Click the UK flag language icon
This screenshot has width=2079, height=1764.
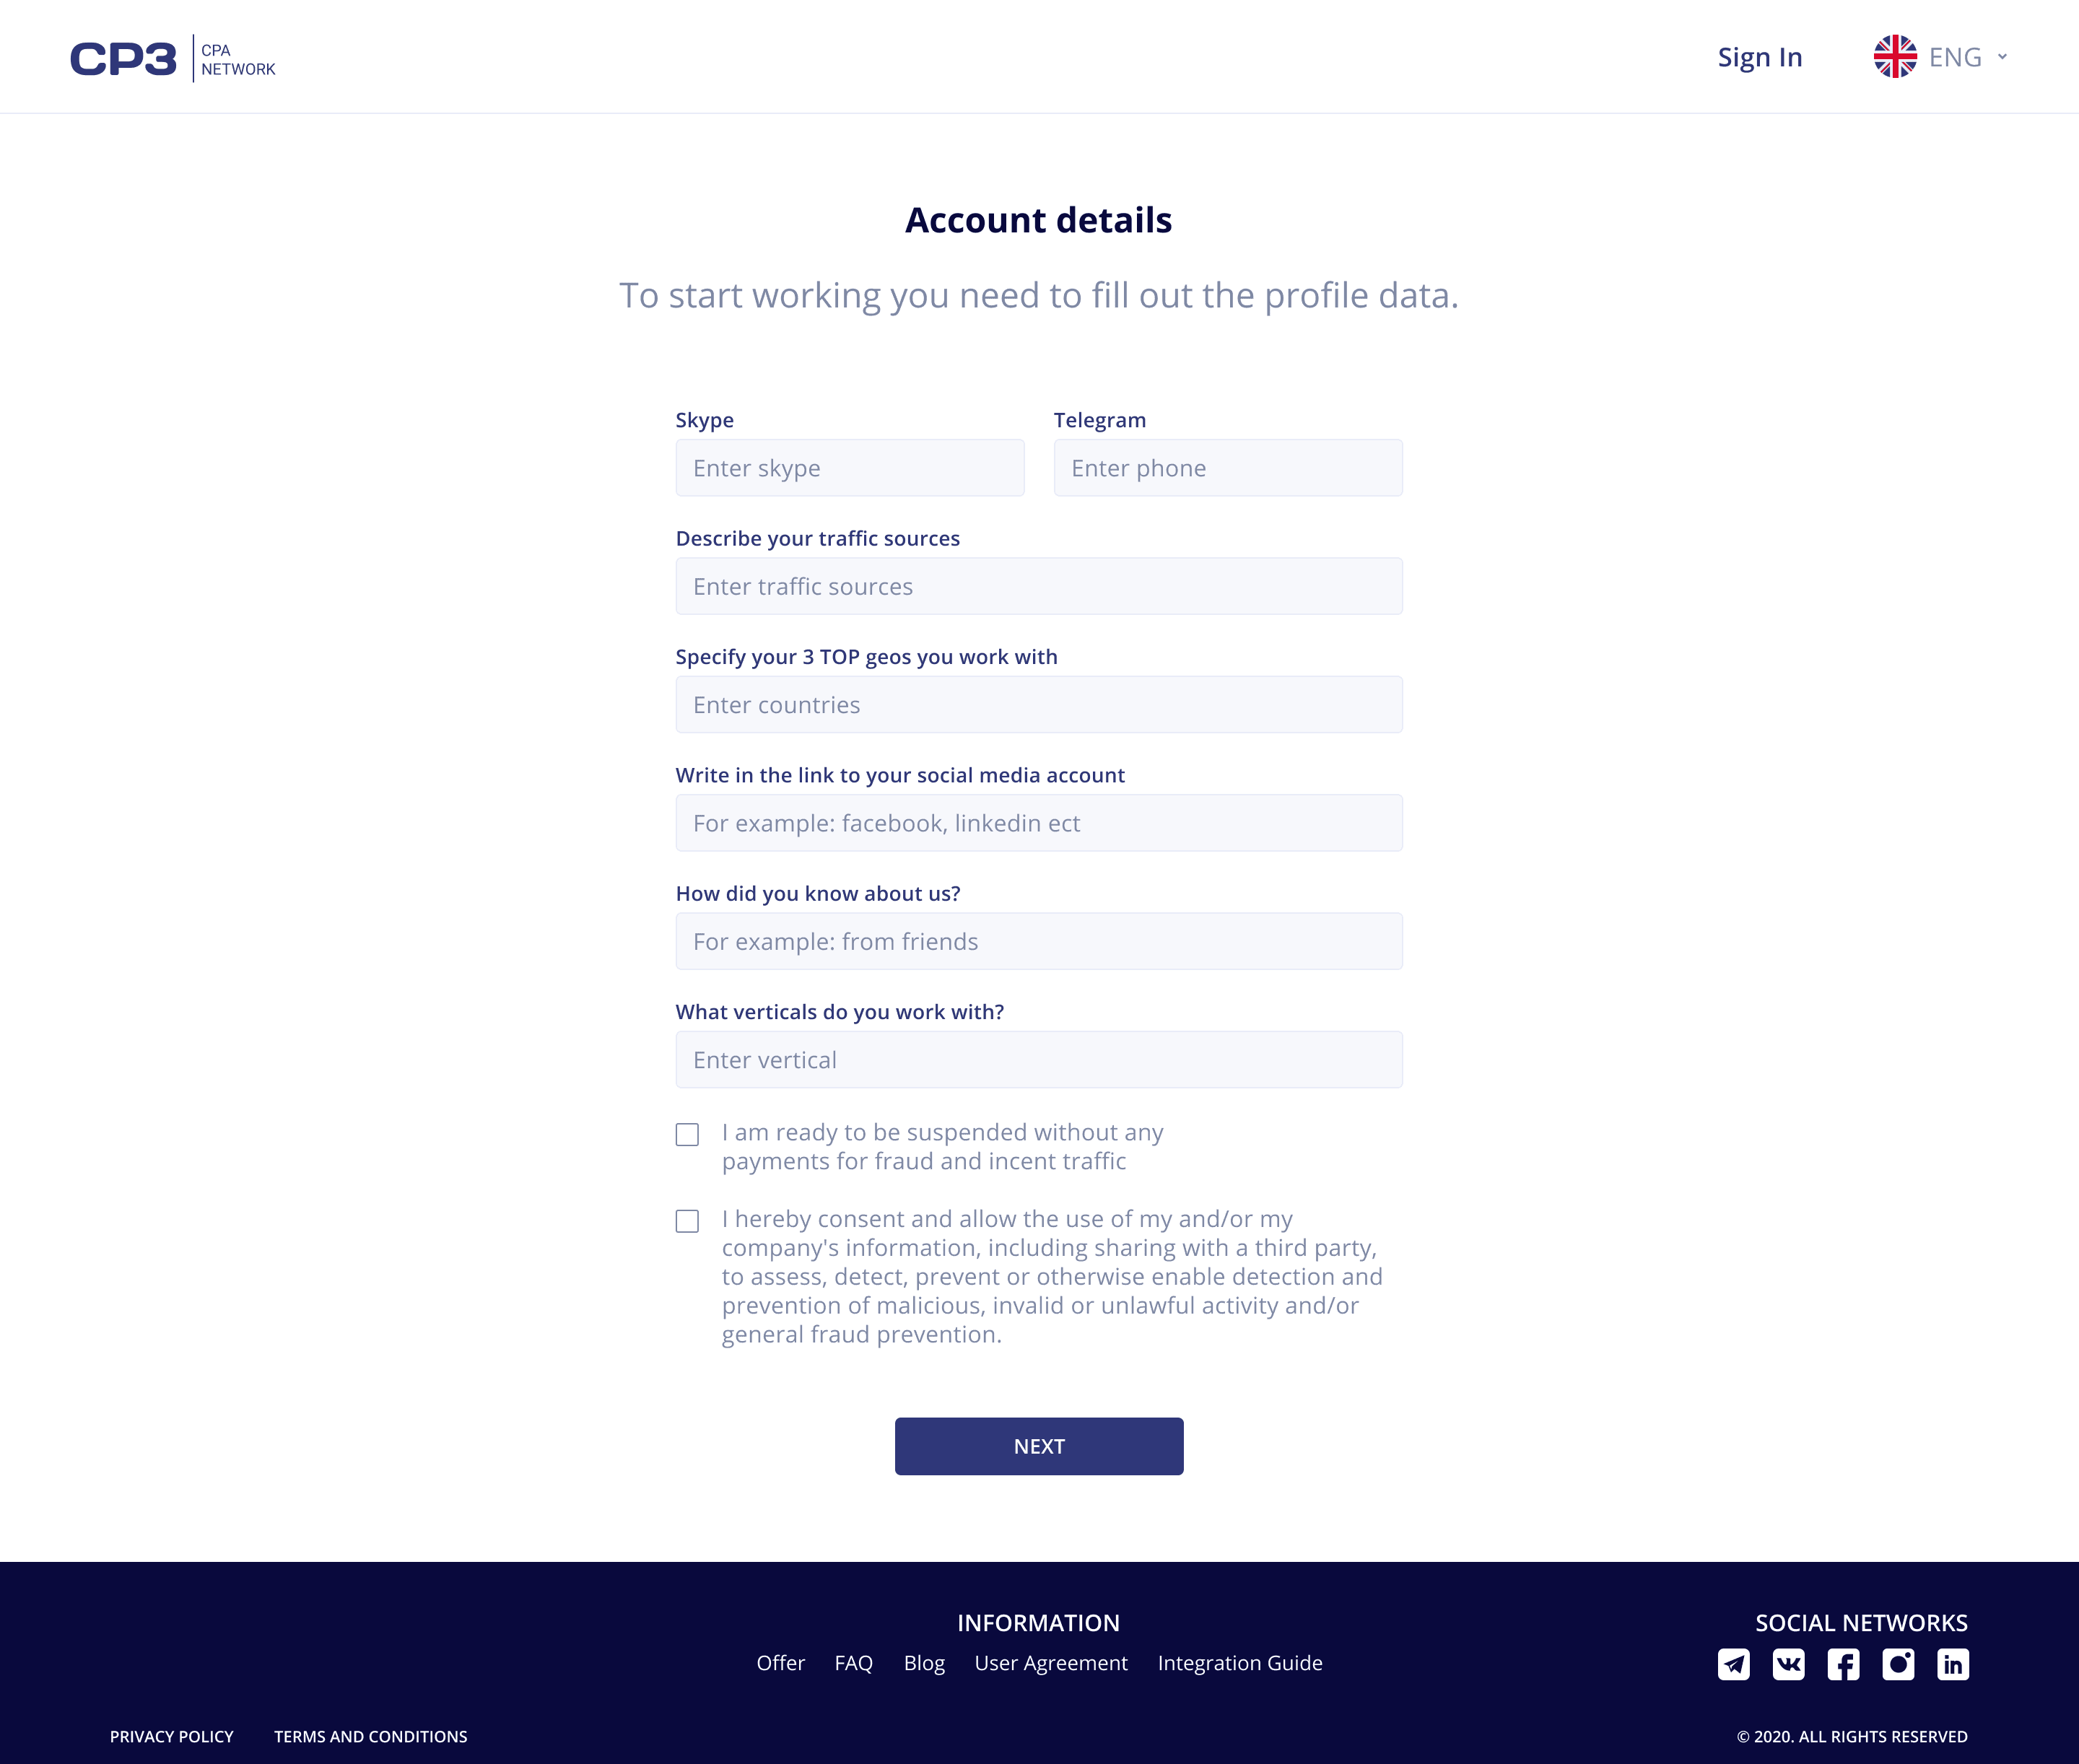(1895, 57)
